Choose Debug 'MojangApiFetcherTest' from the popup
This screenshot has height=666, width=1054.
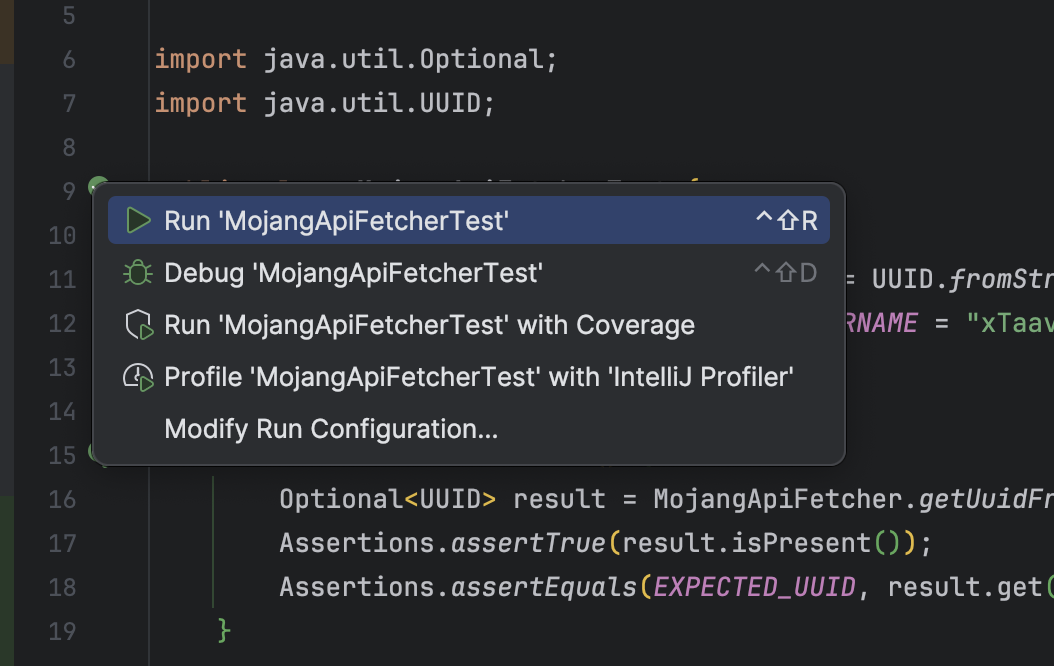(353, 273)
